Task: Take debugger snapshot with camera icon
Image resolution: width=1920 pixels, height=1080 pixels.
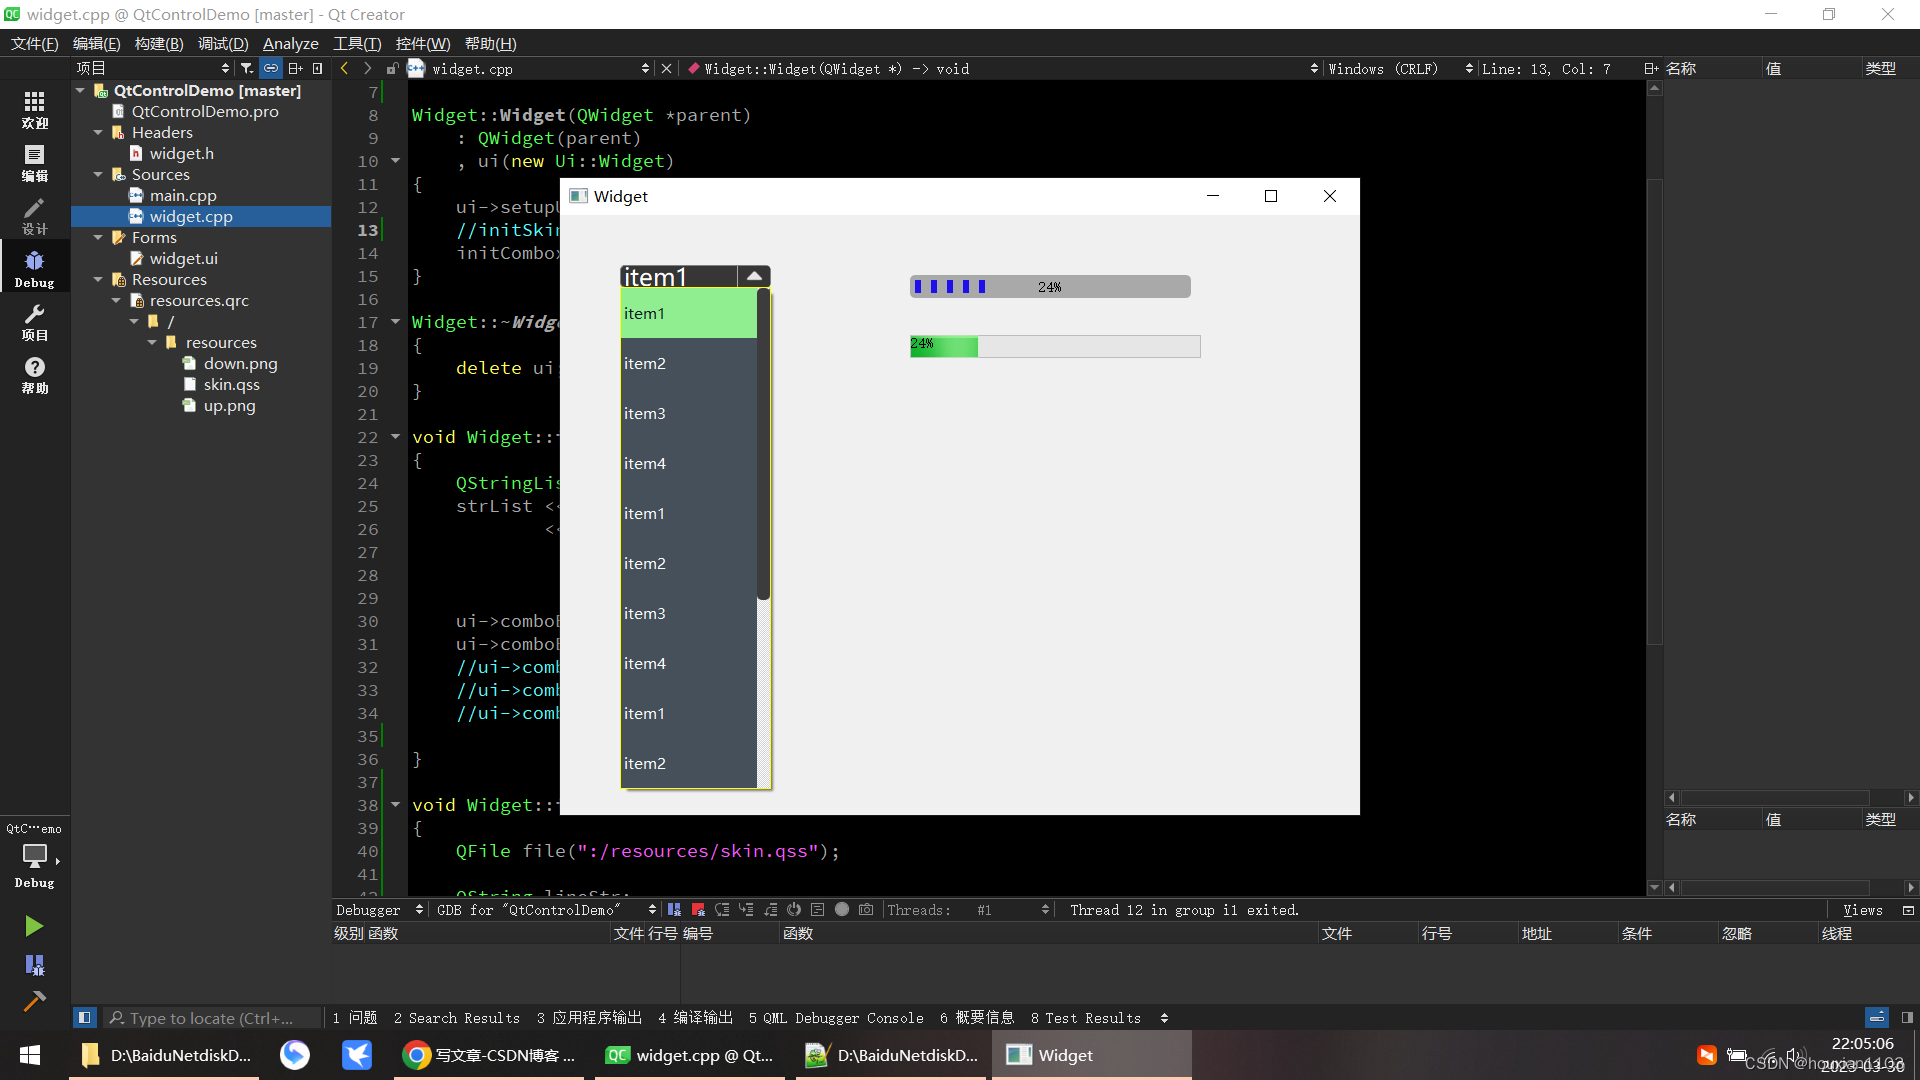Action: pyautogui.click(x=866, y=910)
